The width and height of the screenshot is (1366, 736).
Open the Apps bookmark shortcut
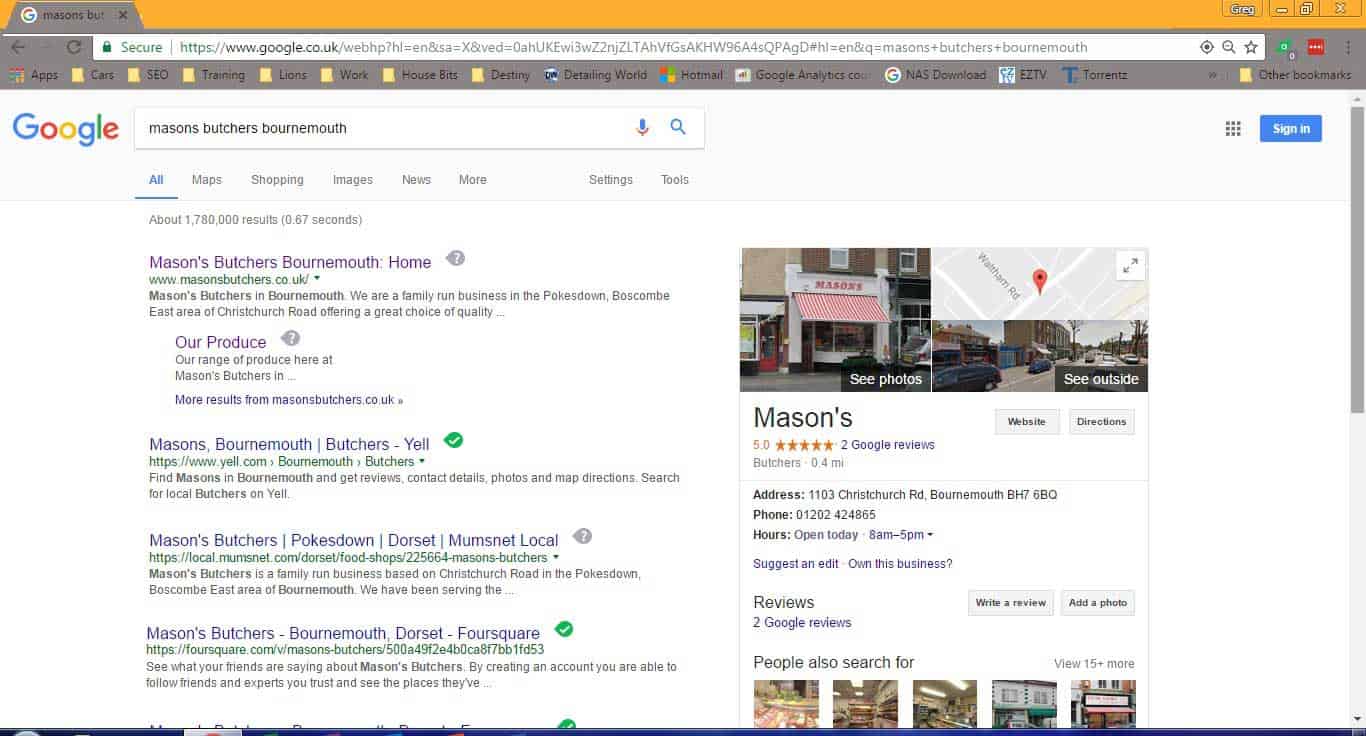33,75
